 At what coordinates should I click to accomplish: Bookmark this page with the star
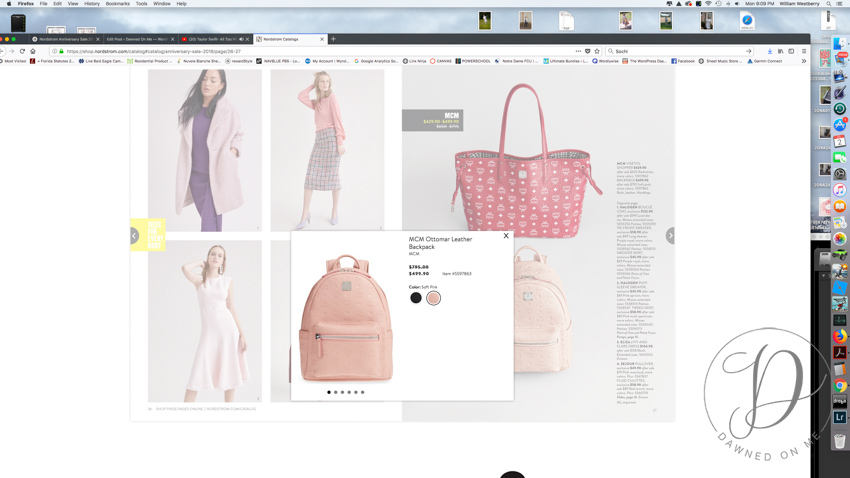tap(597, 51)
